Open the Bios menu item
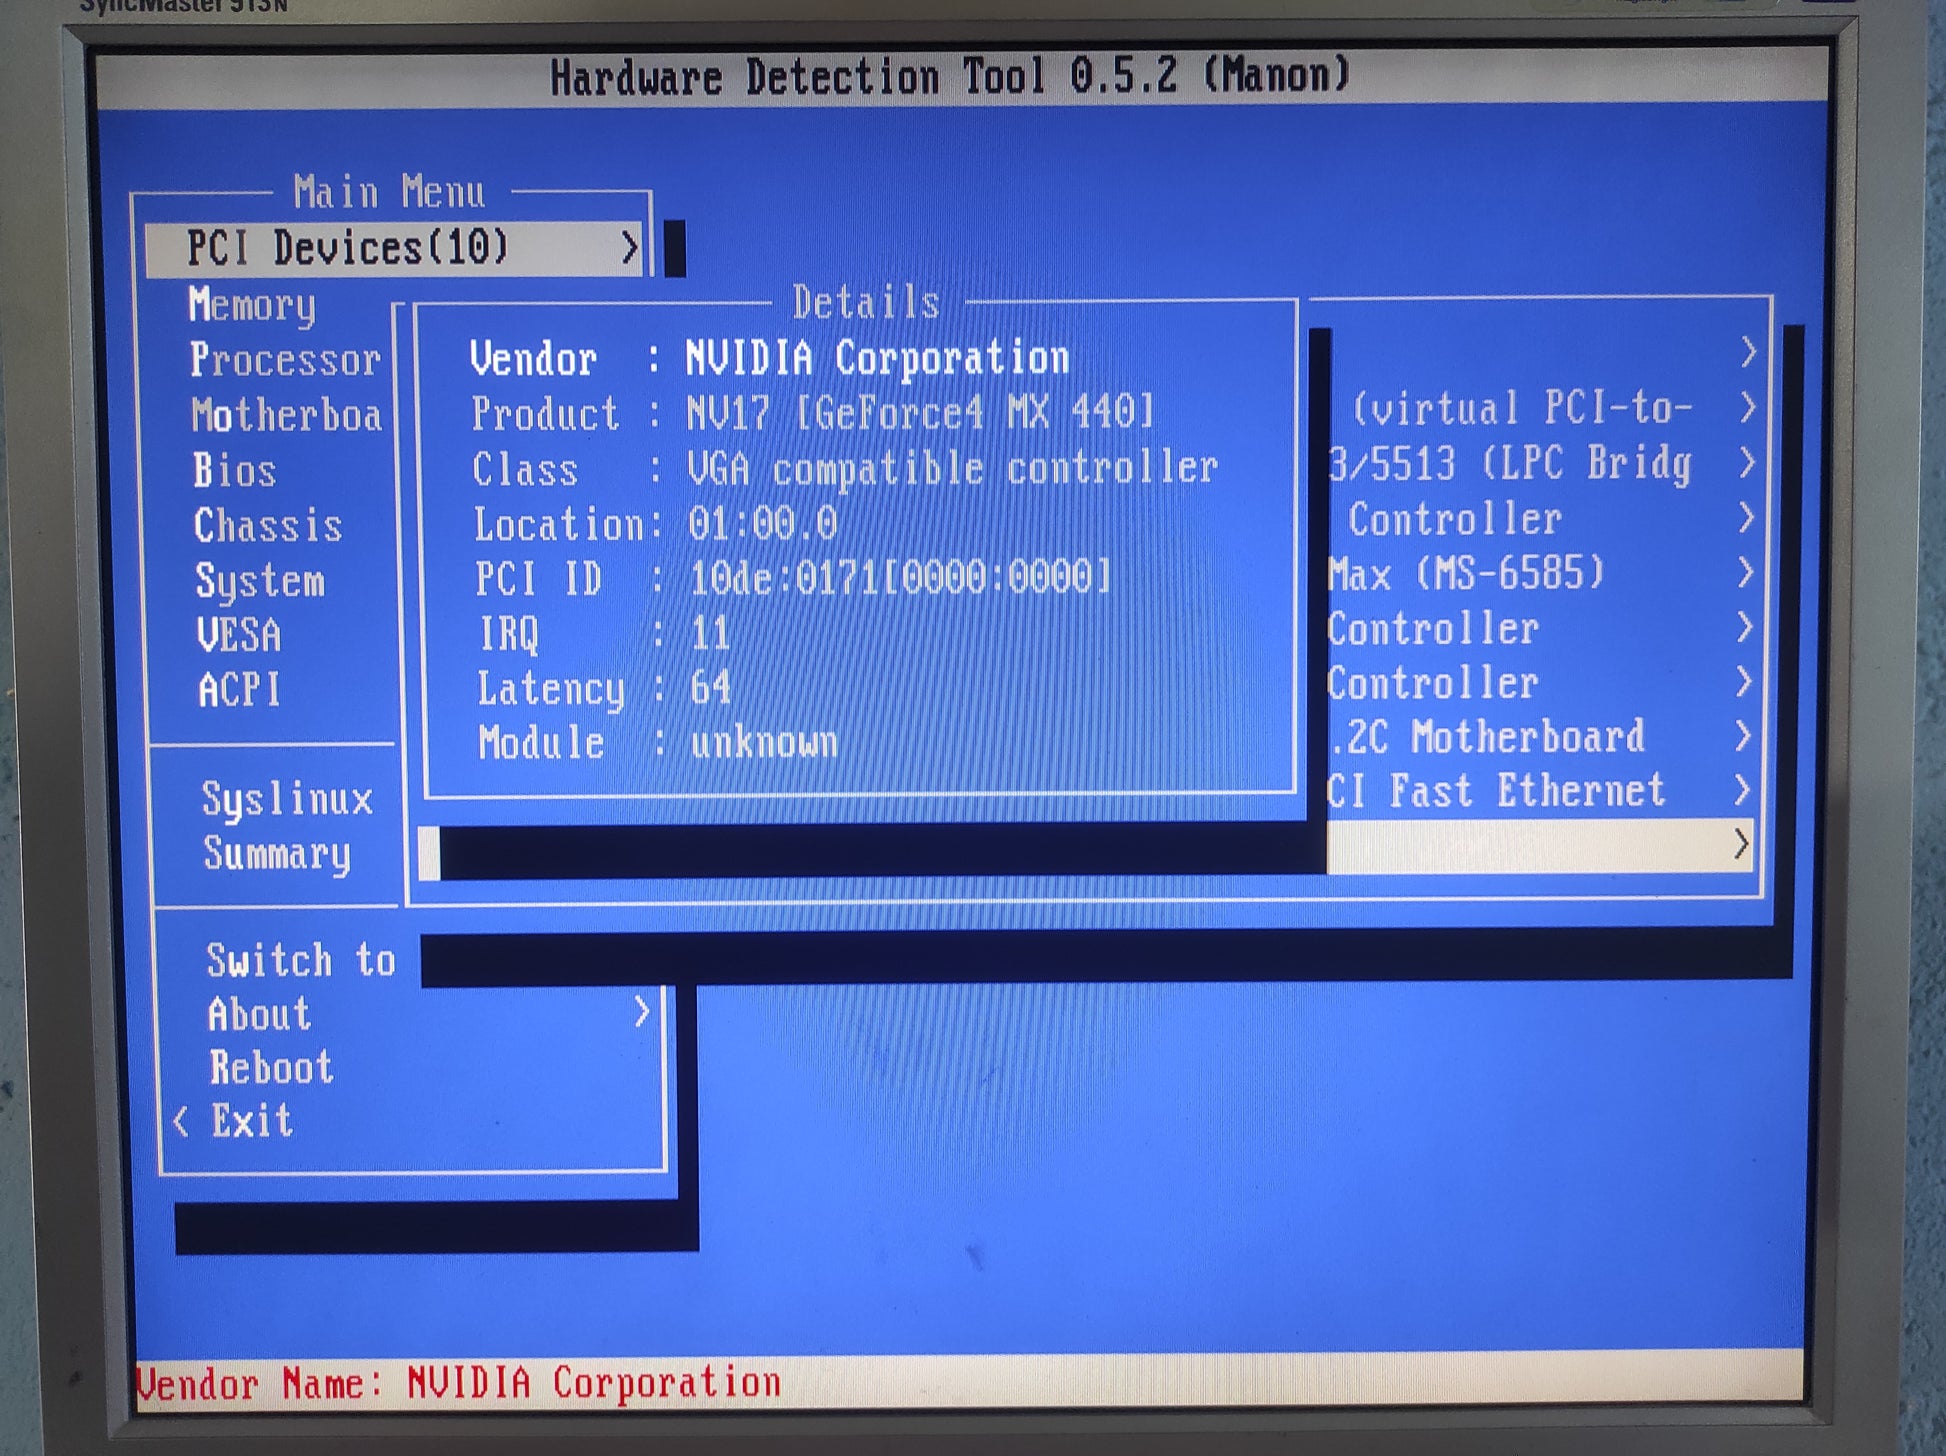The image size is (1946, 1456). (x=234, y=470)
